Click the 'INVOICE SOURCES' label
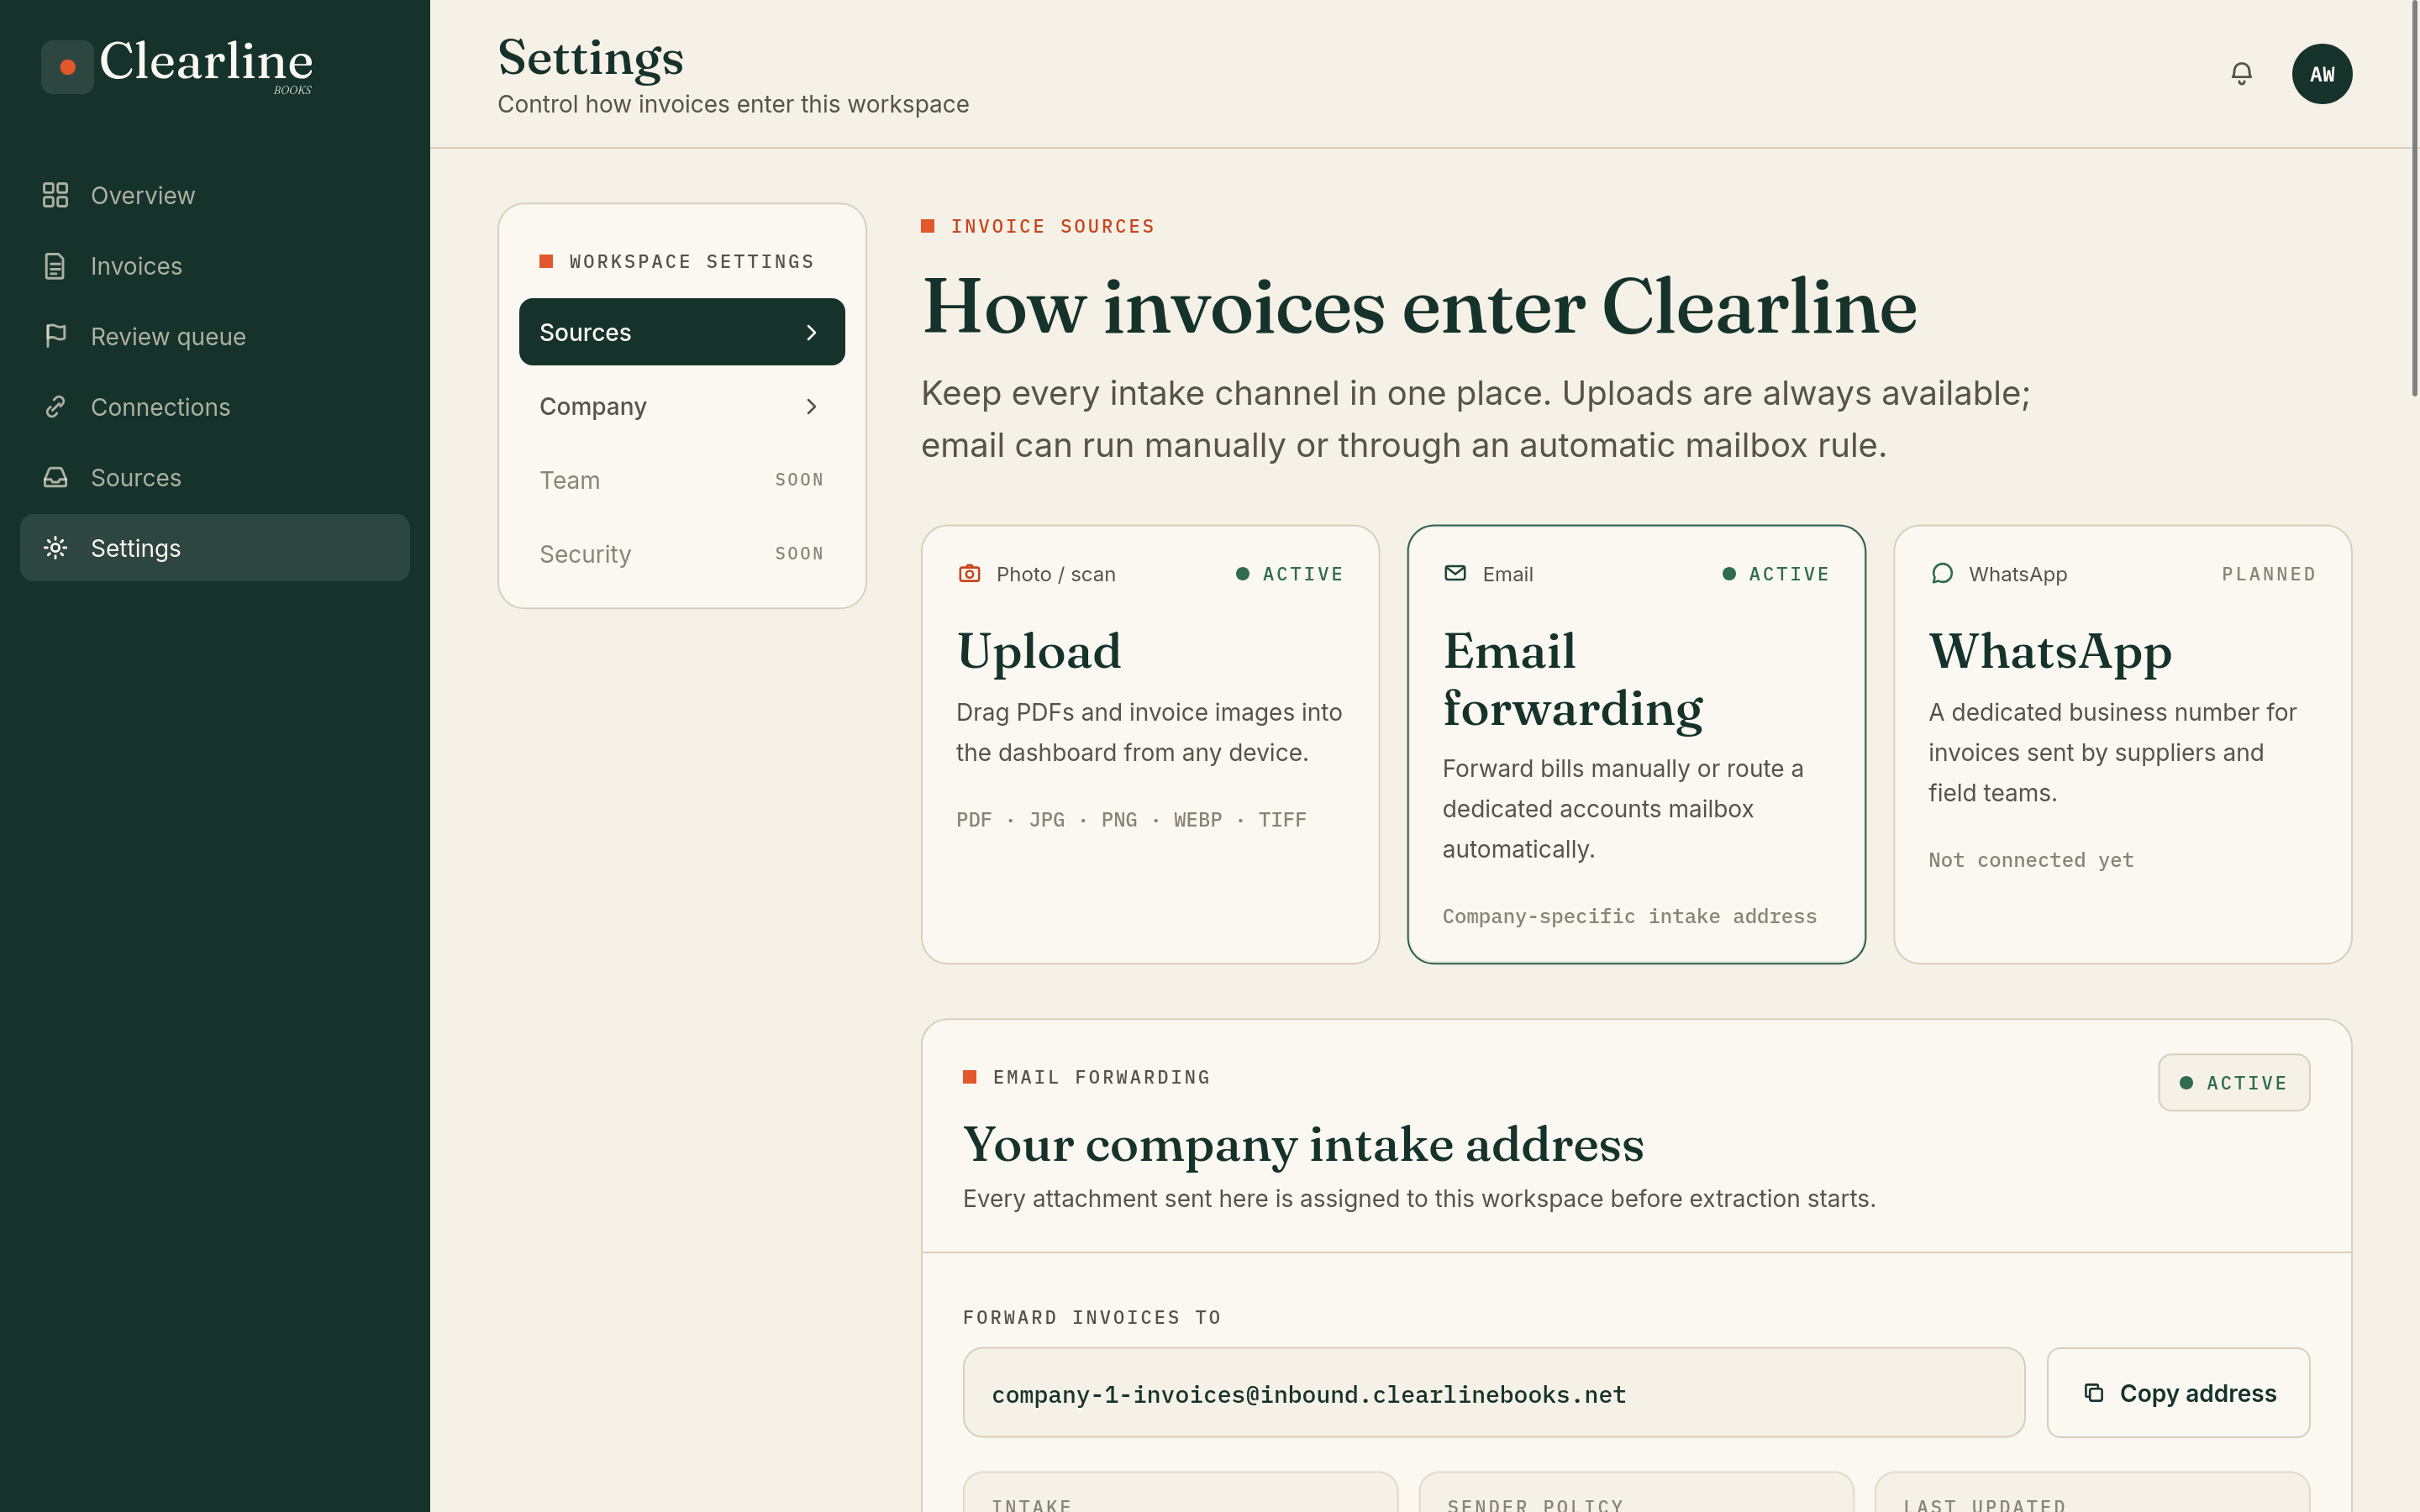This screenshot has height=1512, width=2420. point(1052,226)
